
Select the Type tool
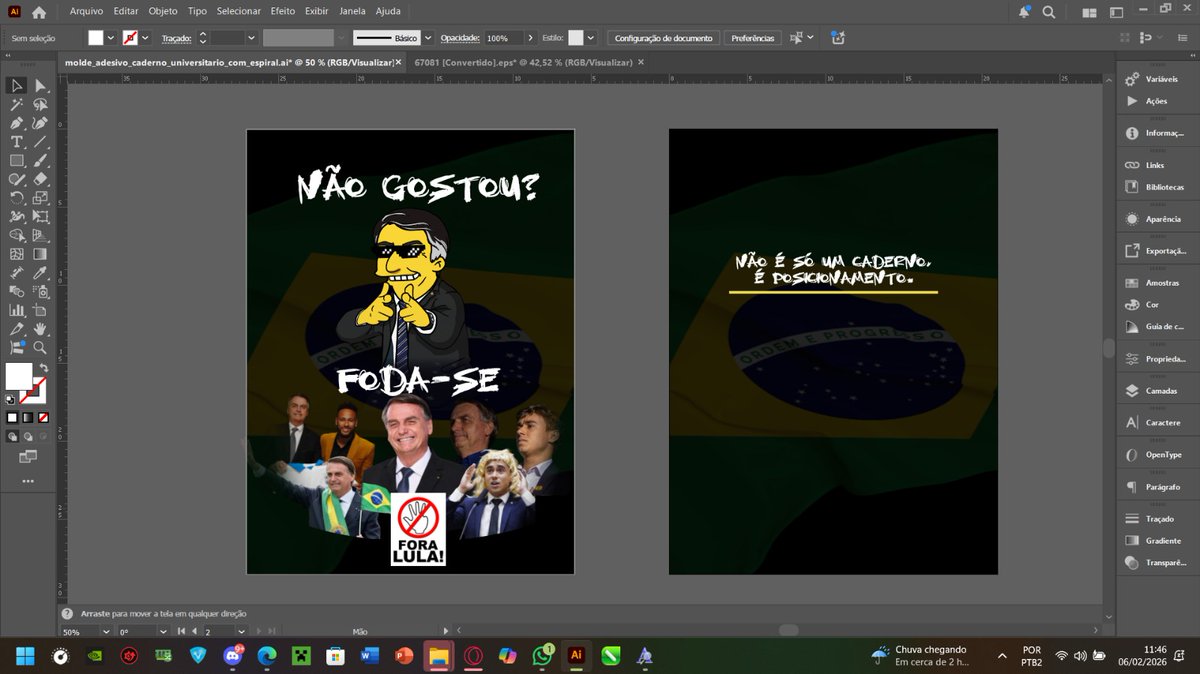coord(17,142)
